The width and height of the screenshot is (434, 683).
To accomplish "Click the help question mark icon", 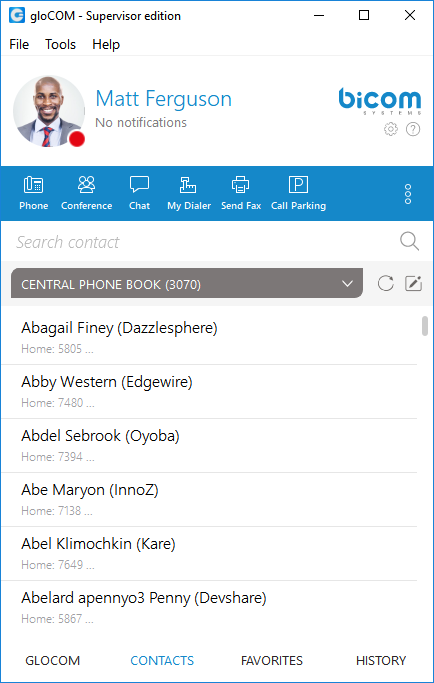I will tap(413, 129).
